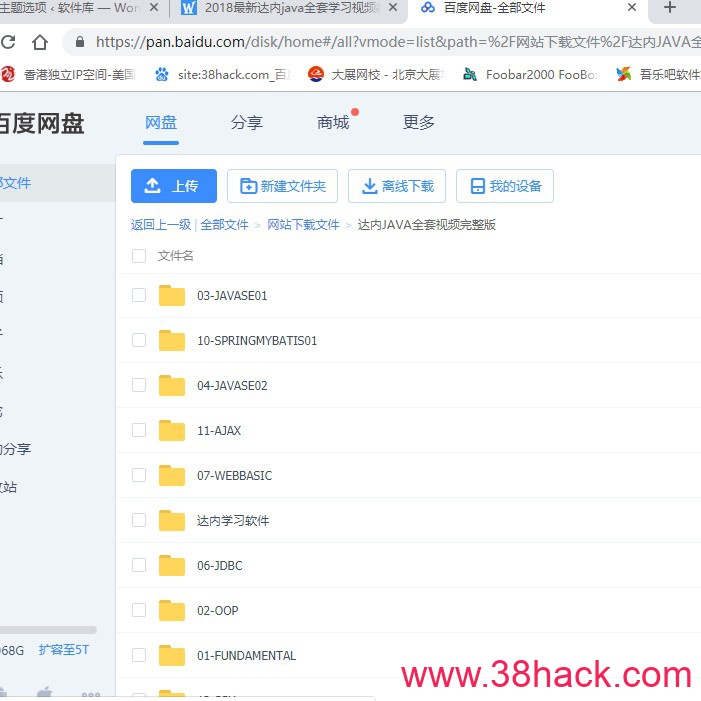This screenshot has height=701, width=701.
Task: Click folder icon of 07-WEBBASIC
Action: pyautogui.click(x=172, y=476)
